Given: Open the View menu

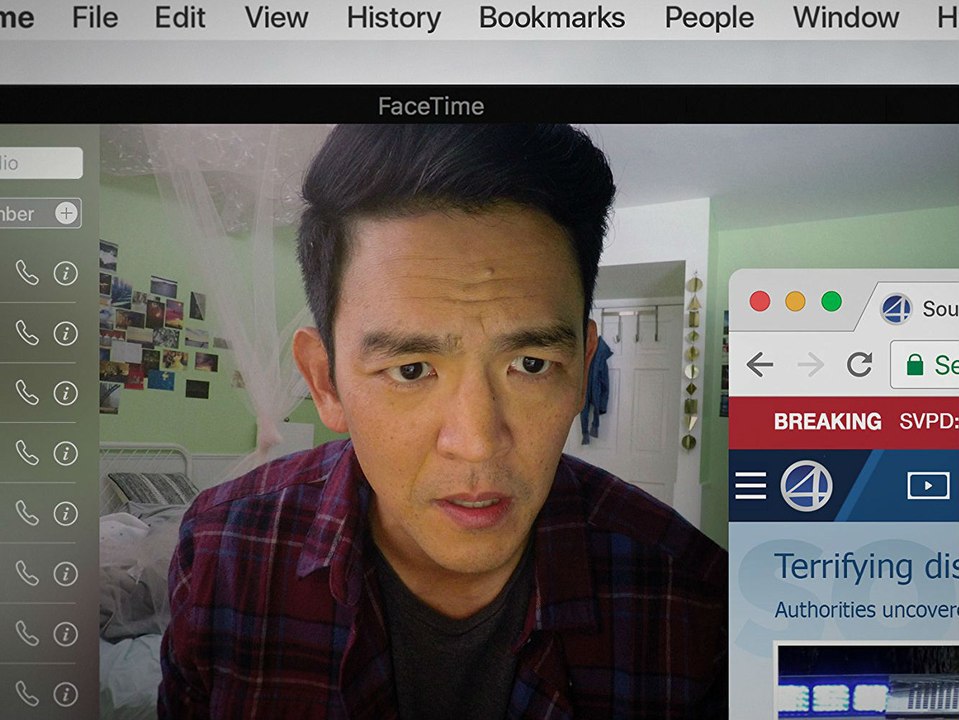Looking at the screenshot, I should tap(276, 17).
